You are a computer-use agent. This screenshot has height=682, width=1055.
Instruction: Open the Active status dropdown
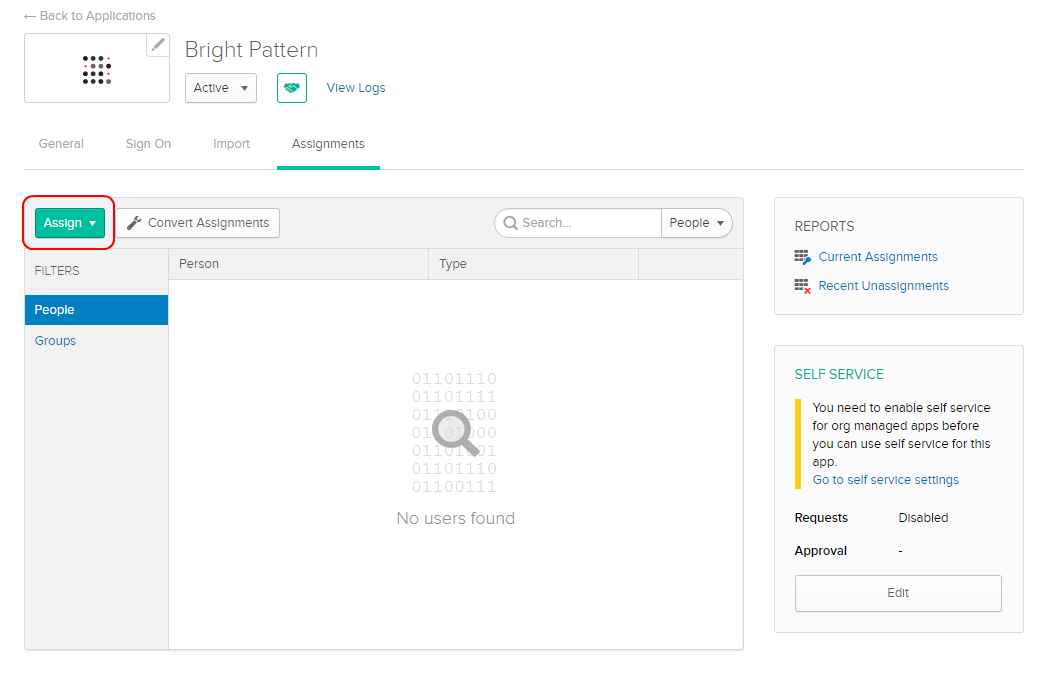coord(221,88)
